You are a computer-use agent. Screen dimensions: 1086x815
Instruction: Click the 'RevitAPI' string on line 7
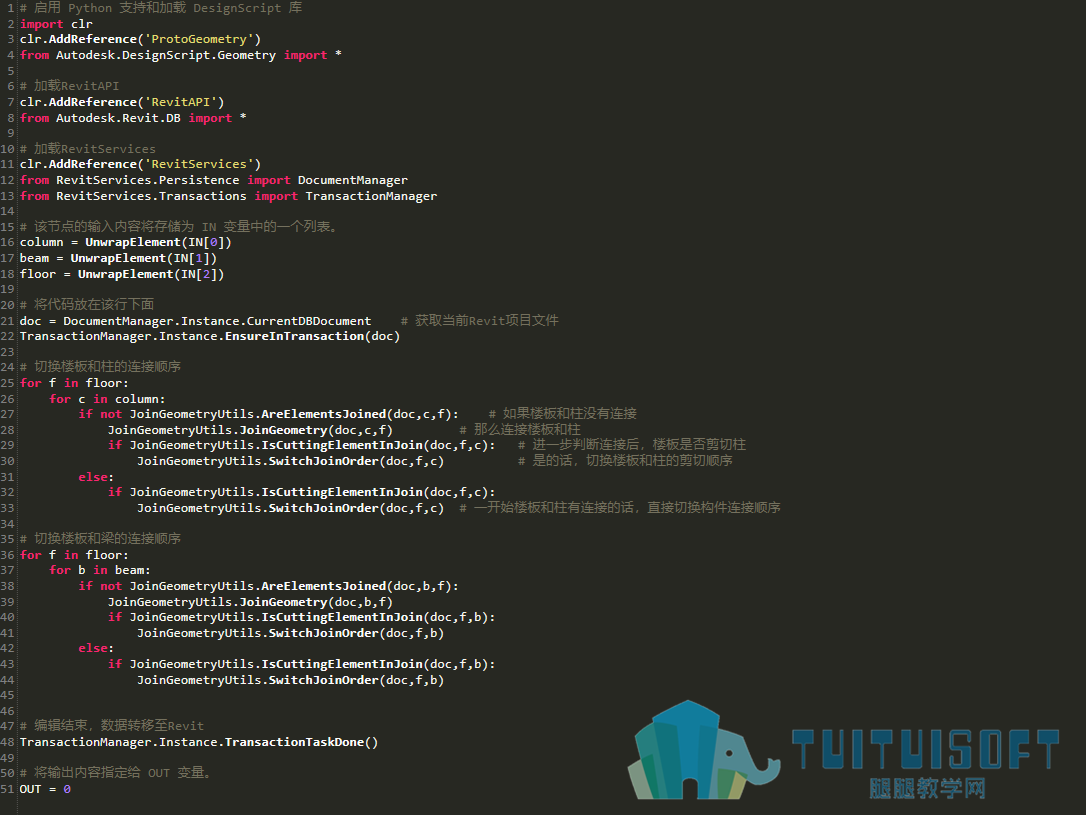[184, 102]
